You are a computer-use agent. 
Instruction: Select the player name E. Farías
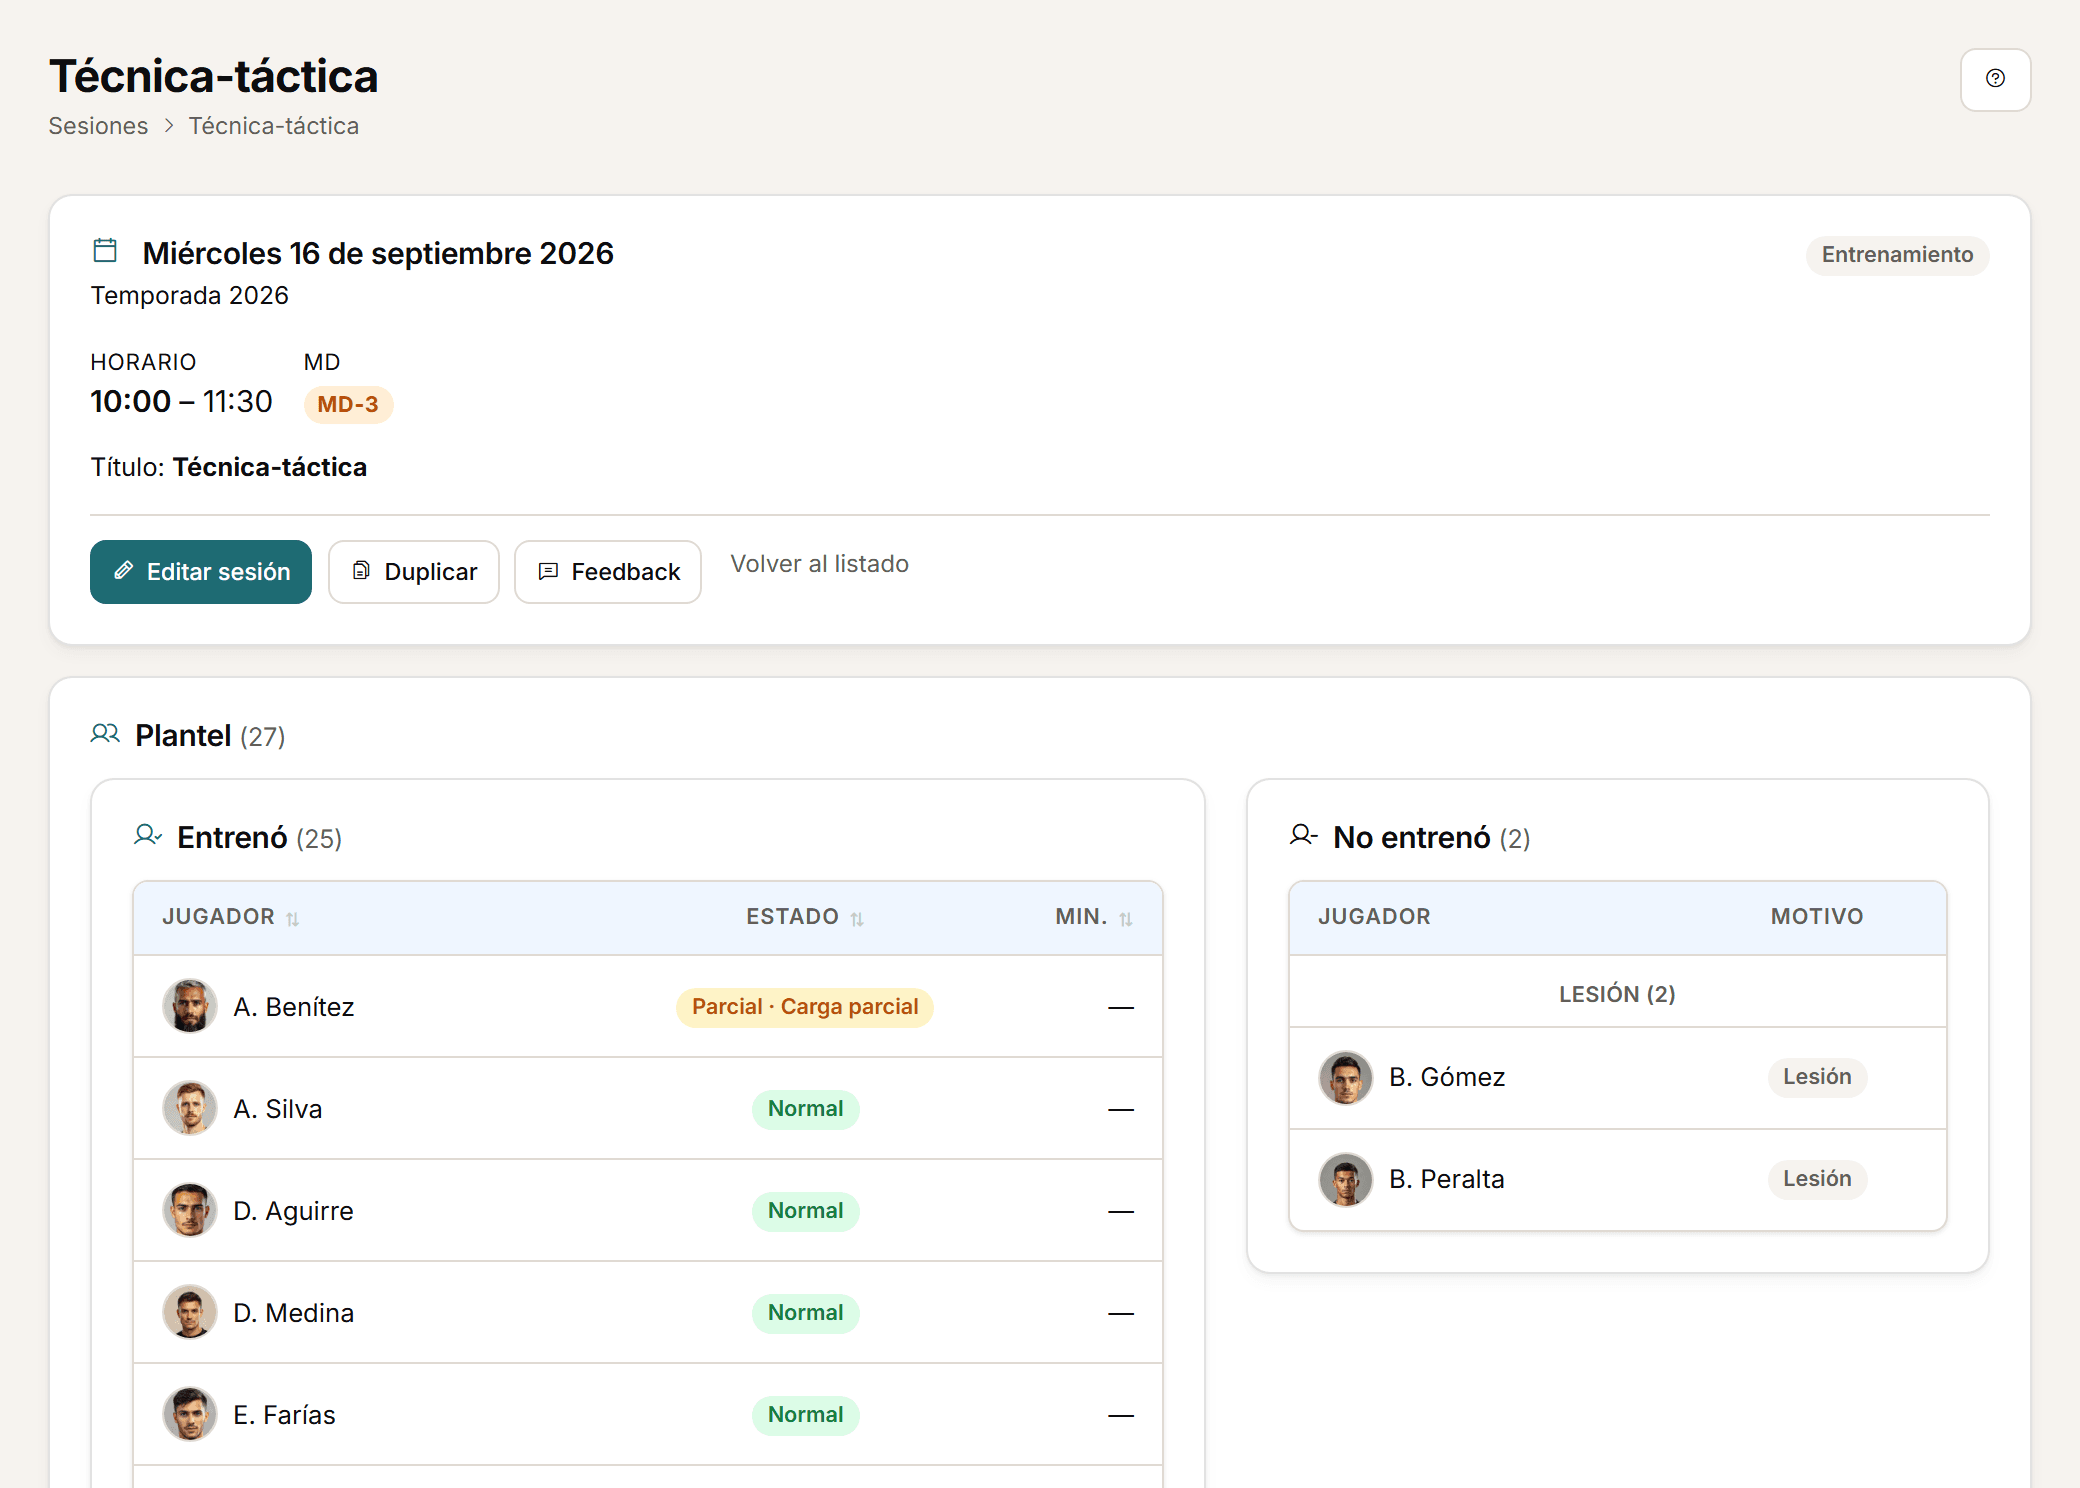285,1415
